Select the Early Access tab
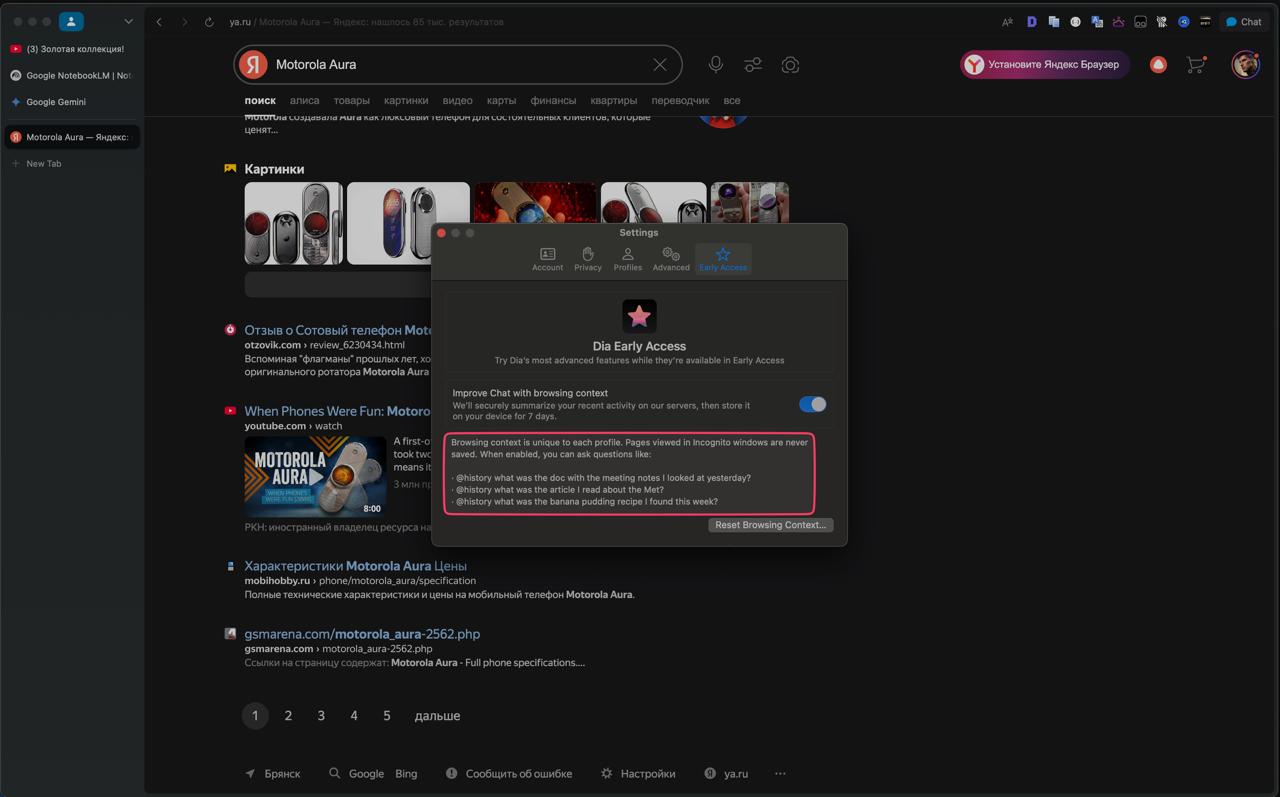 [x=723, y=259]
